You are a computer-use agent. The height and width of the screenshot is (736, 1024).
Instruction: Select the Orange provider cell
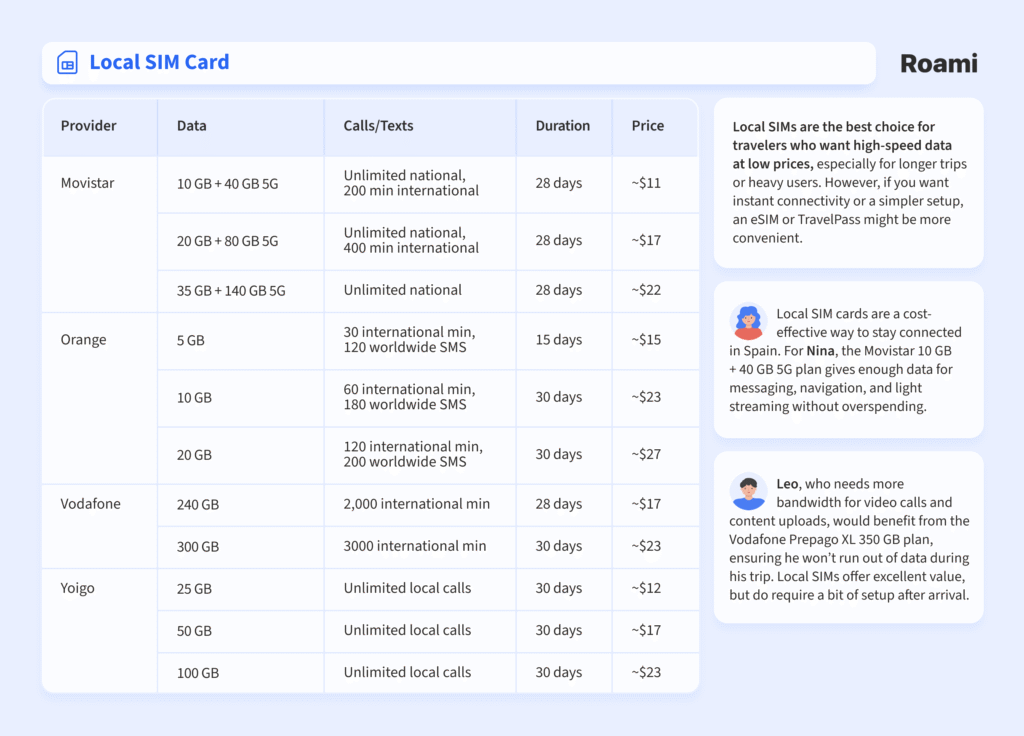[x=83, y=340]
